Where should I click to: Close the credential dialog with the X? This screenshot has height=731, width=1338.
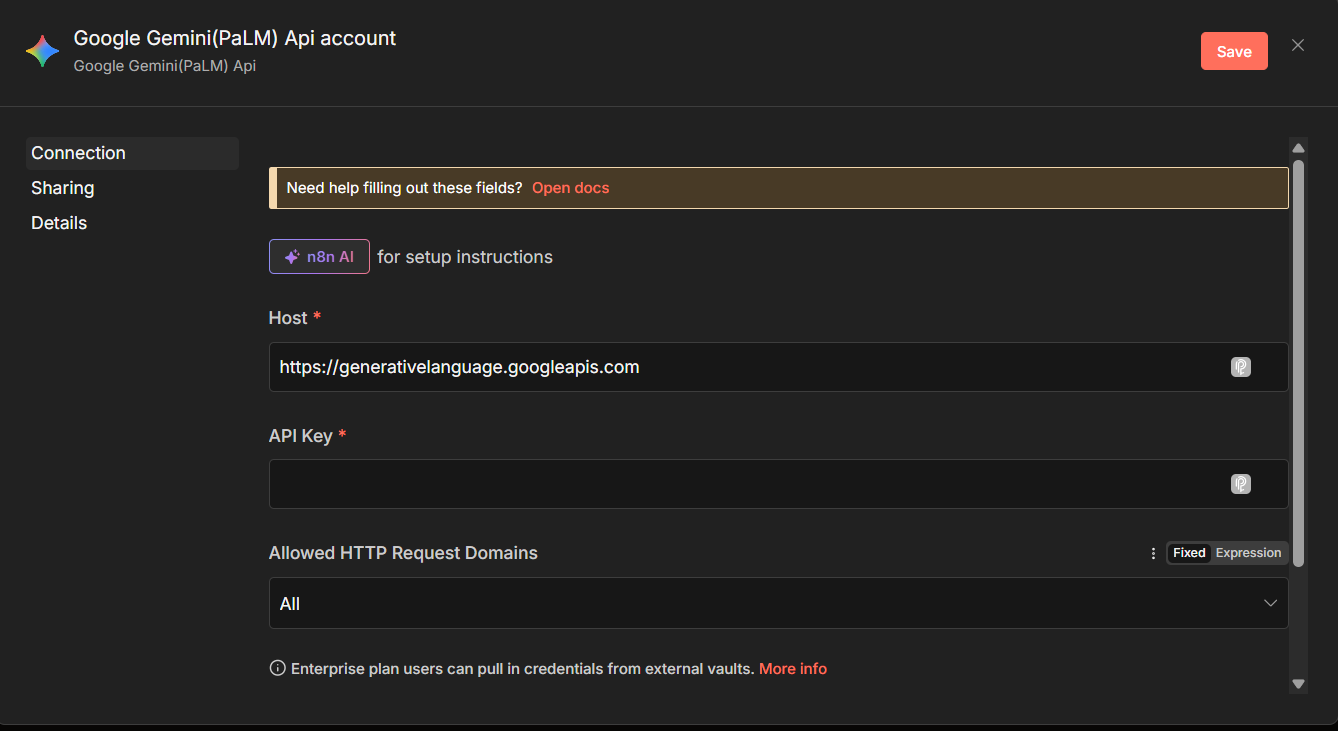[1298, 45]
